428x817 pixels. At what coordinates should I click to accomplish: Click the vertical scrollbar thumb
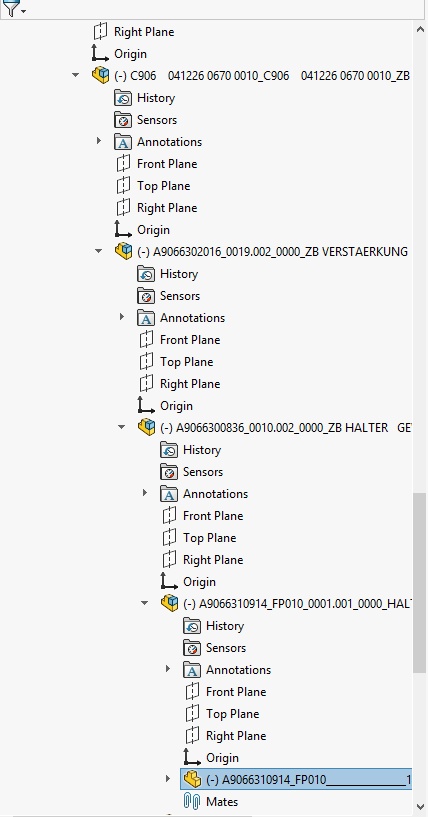[x=420, y=583]
